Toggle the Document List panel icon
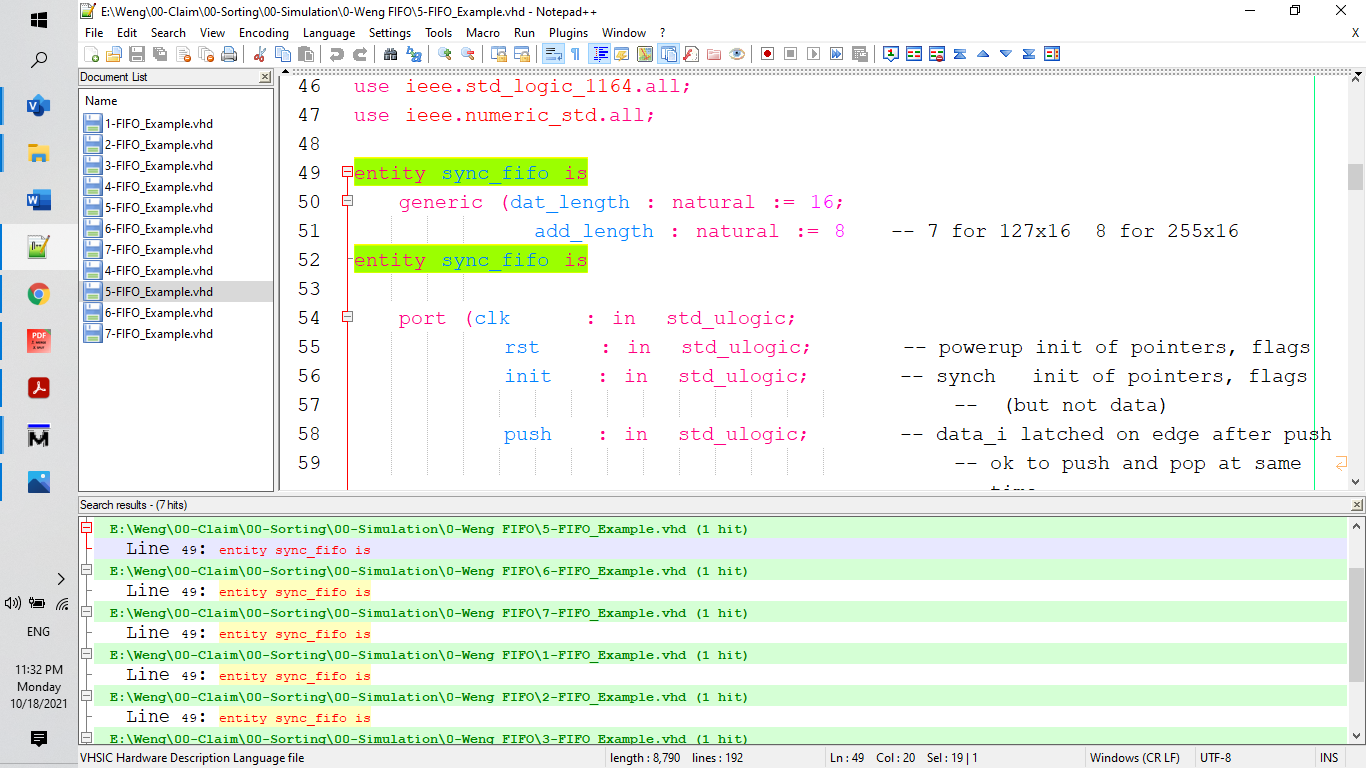1366x768 pixels. pyautogui.click(x=668, y=54)
